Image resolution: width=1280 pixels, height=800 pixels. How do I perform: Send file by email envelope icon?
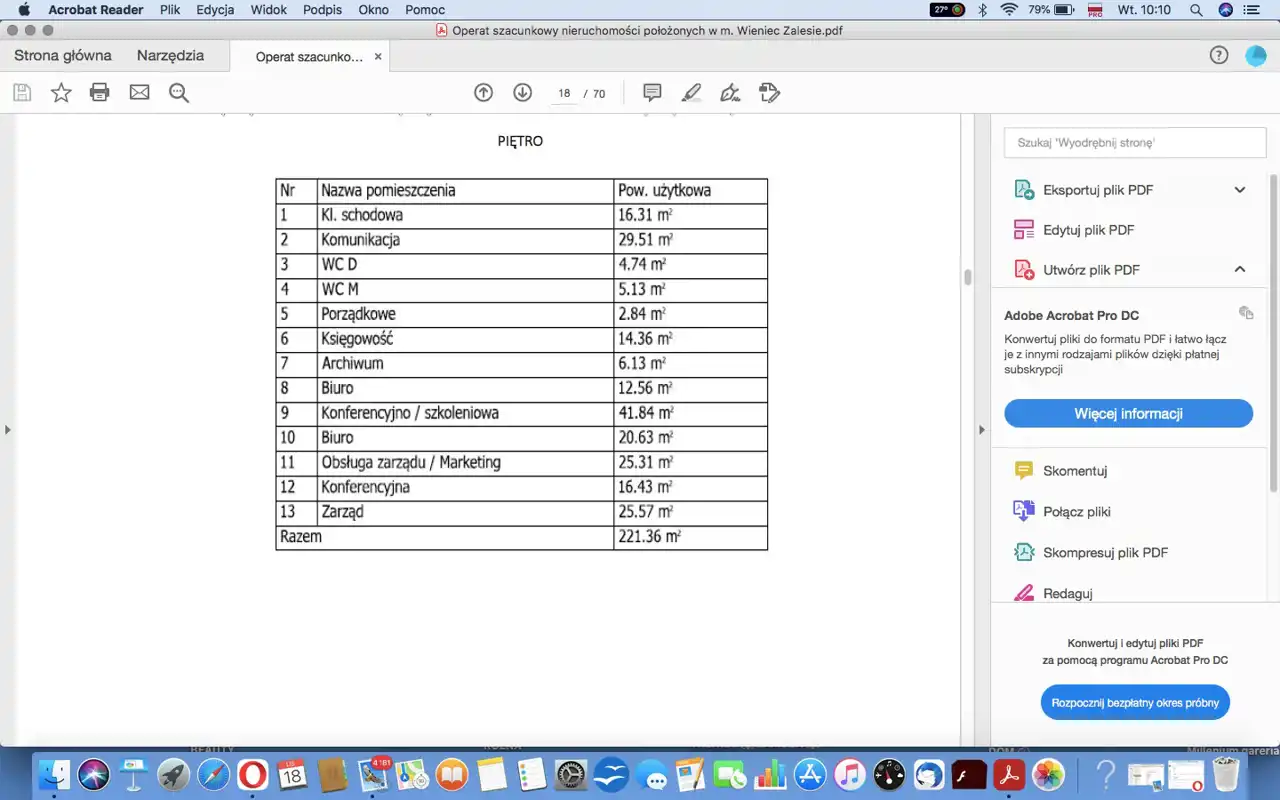click(x=139, y=93)
